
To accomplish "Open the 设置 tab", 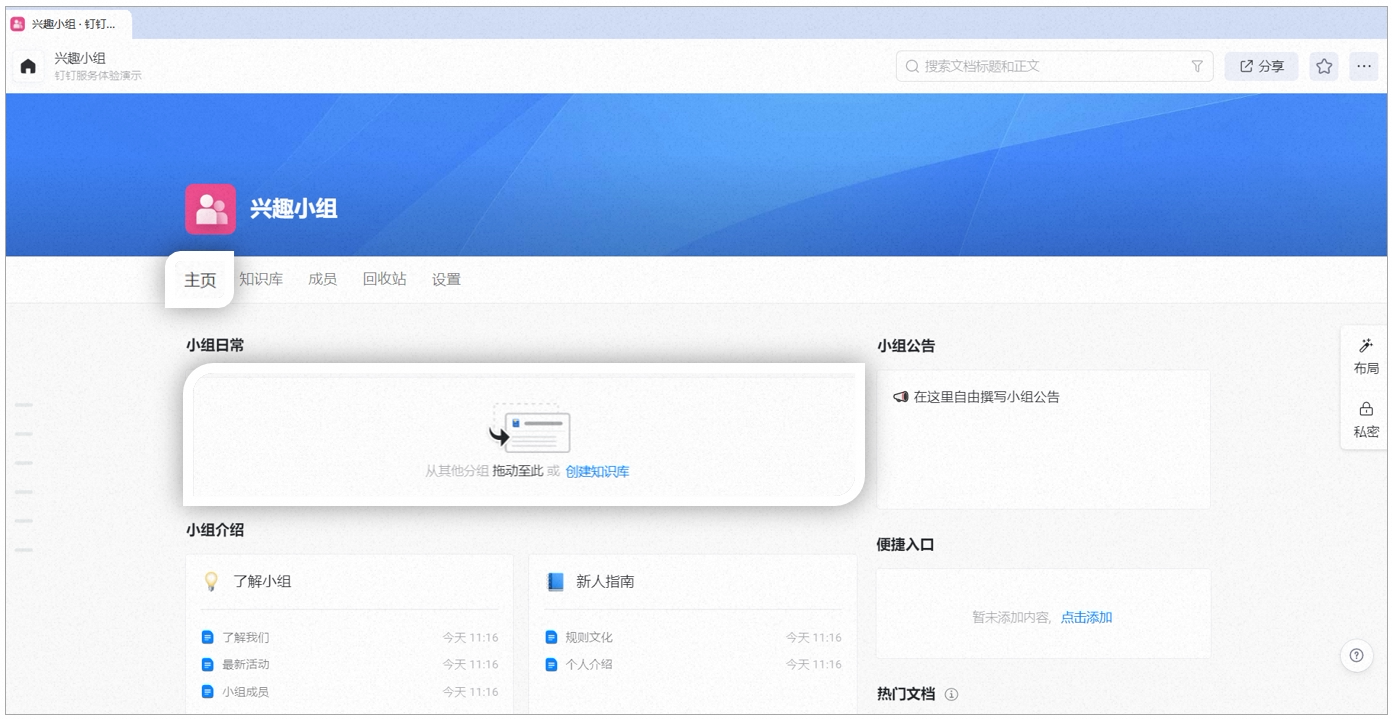I will 446,279.
